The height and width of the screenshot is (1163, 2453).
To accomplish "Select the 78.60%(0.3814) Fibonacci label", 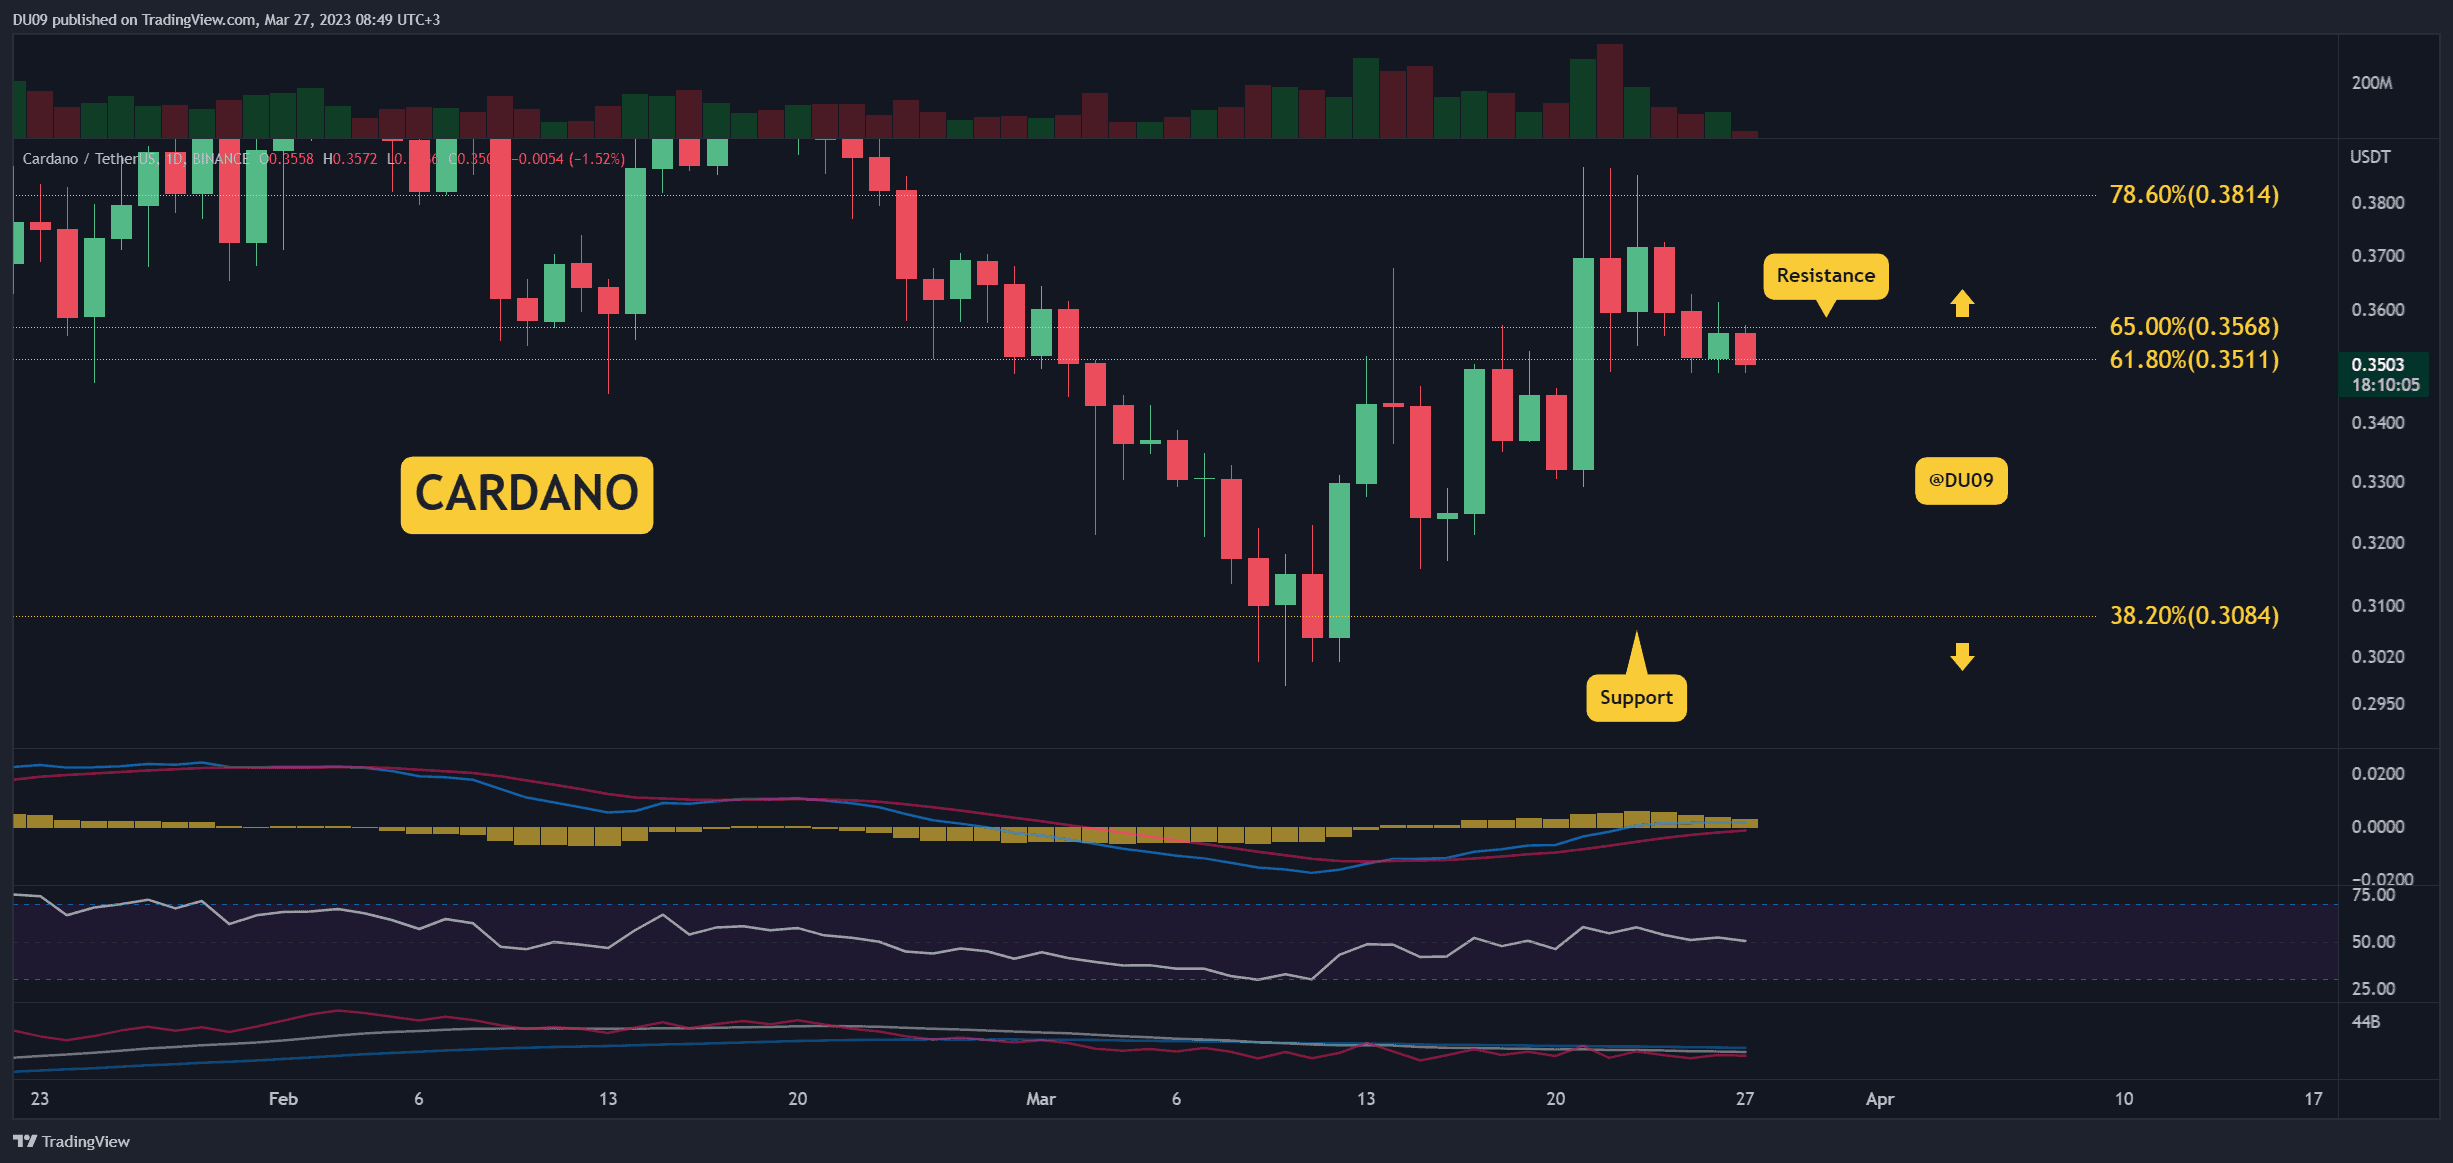I will click(2194, 194).
